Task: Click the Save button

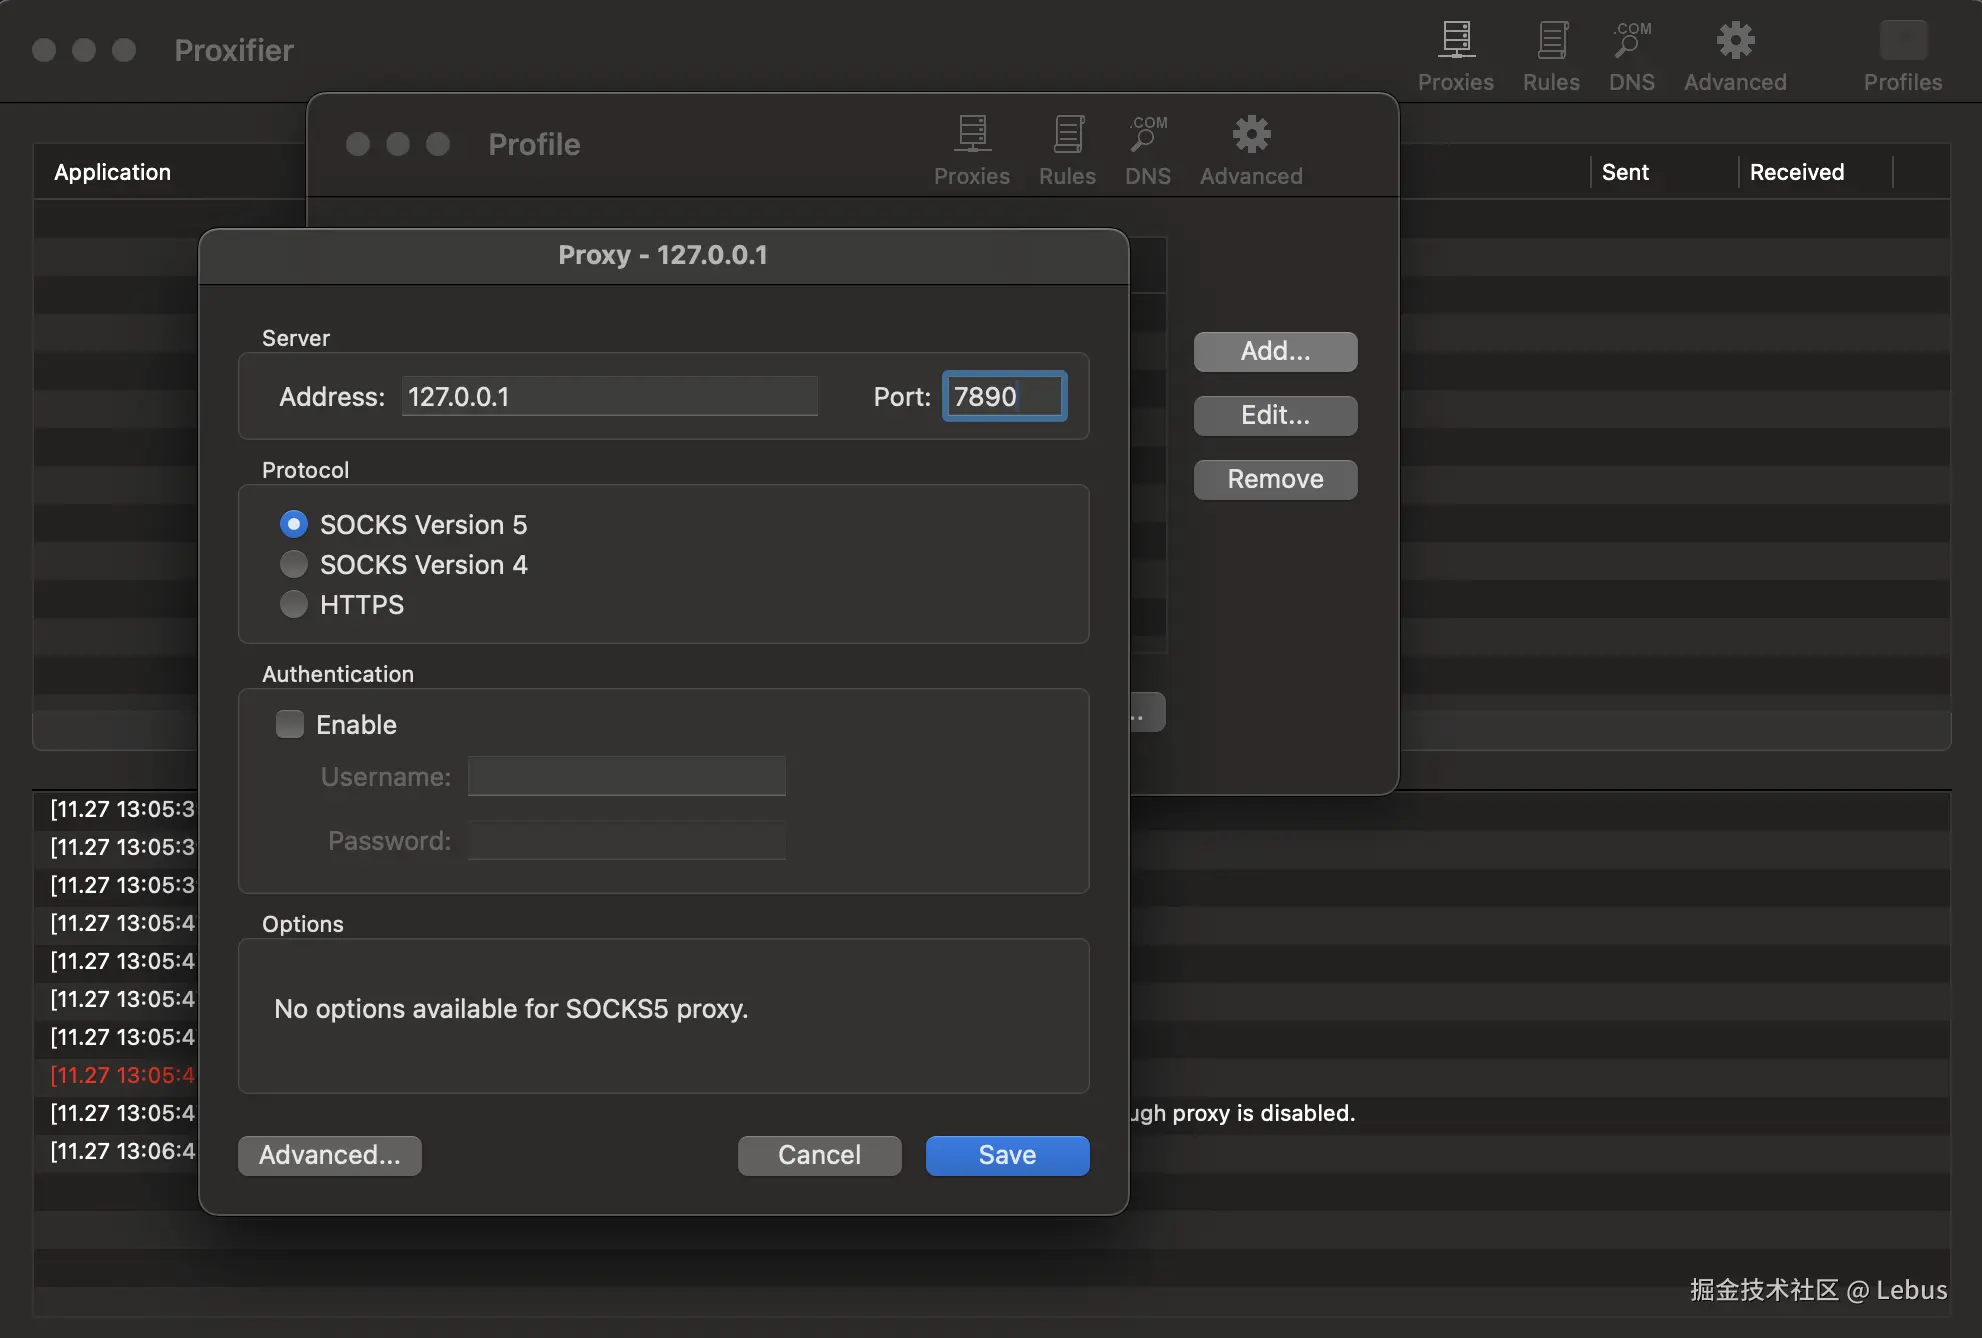Action: point(1007,1155)
